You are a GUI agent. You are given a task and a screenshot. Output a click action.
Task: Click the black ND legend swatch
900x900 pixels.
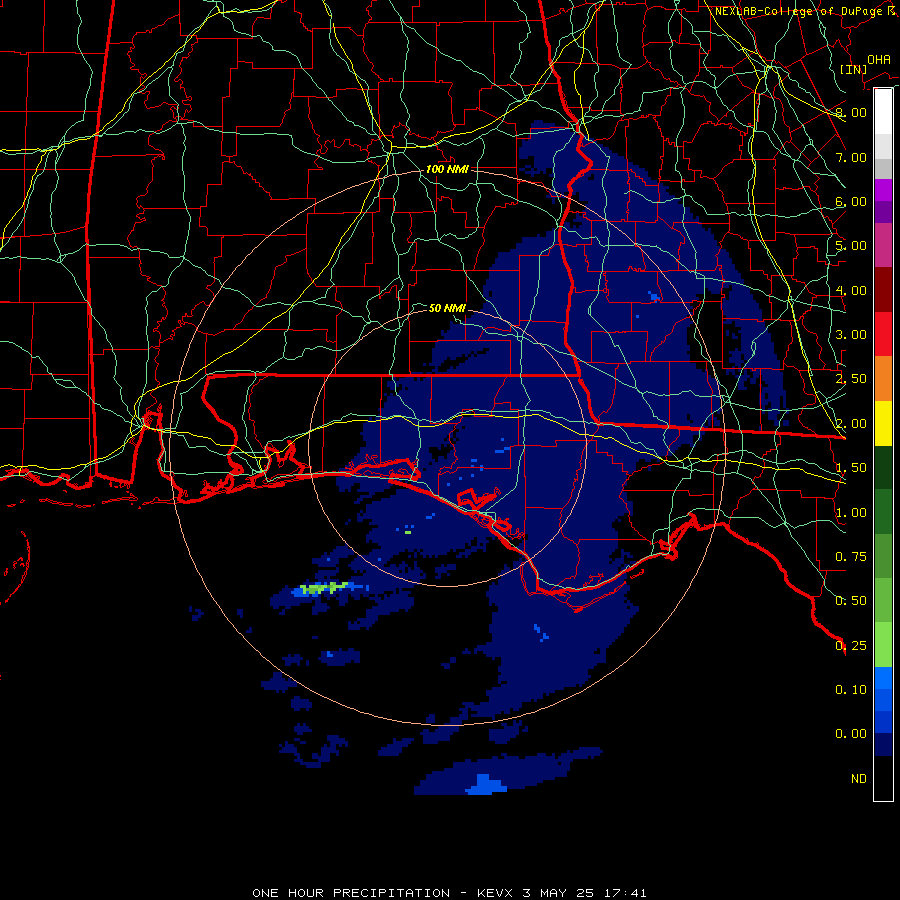point(883,778)
